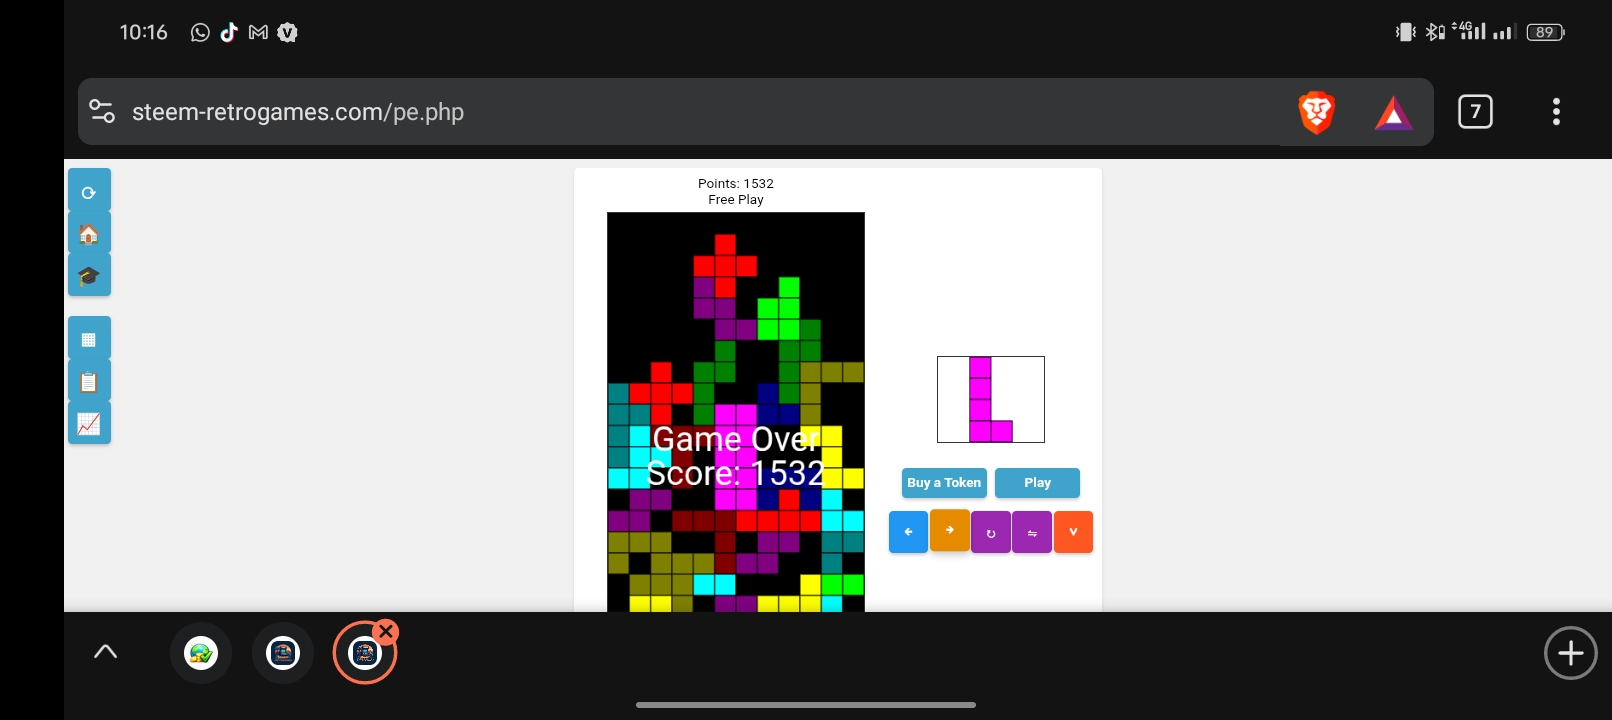Add a new tab with plus button
The image size is (1612, 720).
pos(1570,653)
